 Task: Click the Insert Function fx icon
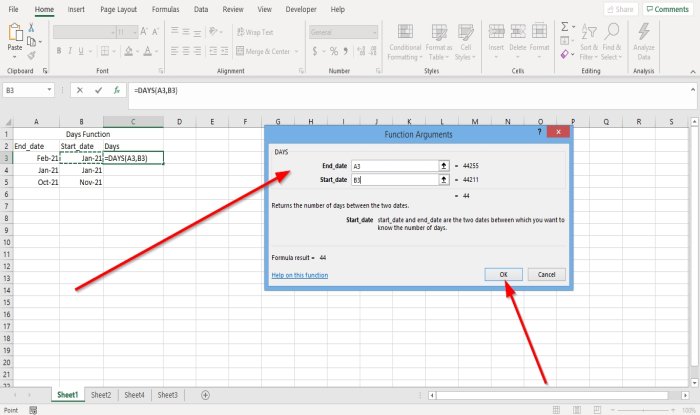coord(116,90)
